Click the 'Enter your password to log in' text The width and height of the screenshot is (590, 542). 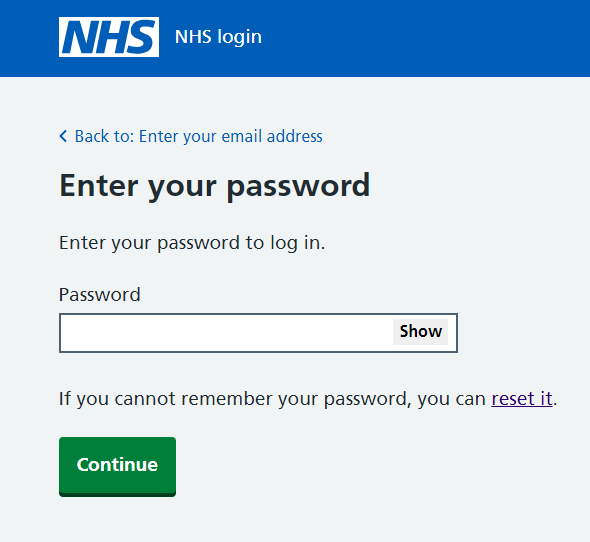[x=192, y=243]
